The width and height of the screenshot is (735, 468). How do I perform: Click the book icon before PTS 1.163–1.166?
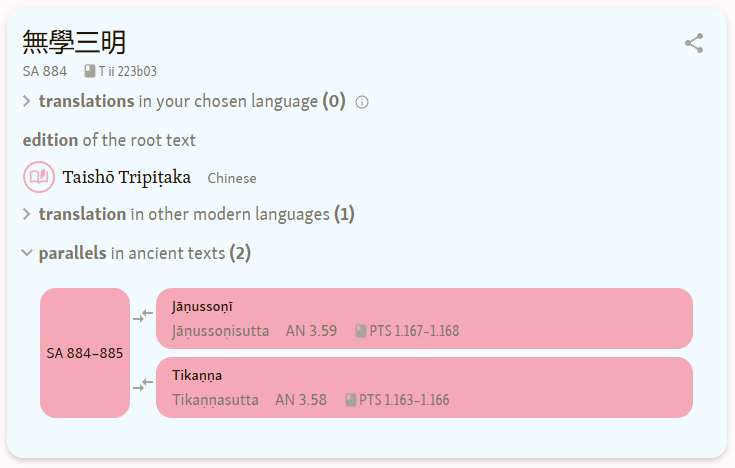coord(351,400)
